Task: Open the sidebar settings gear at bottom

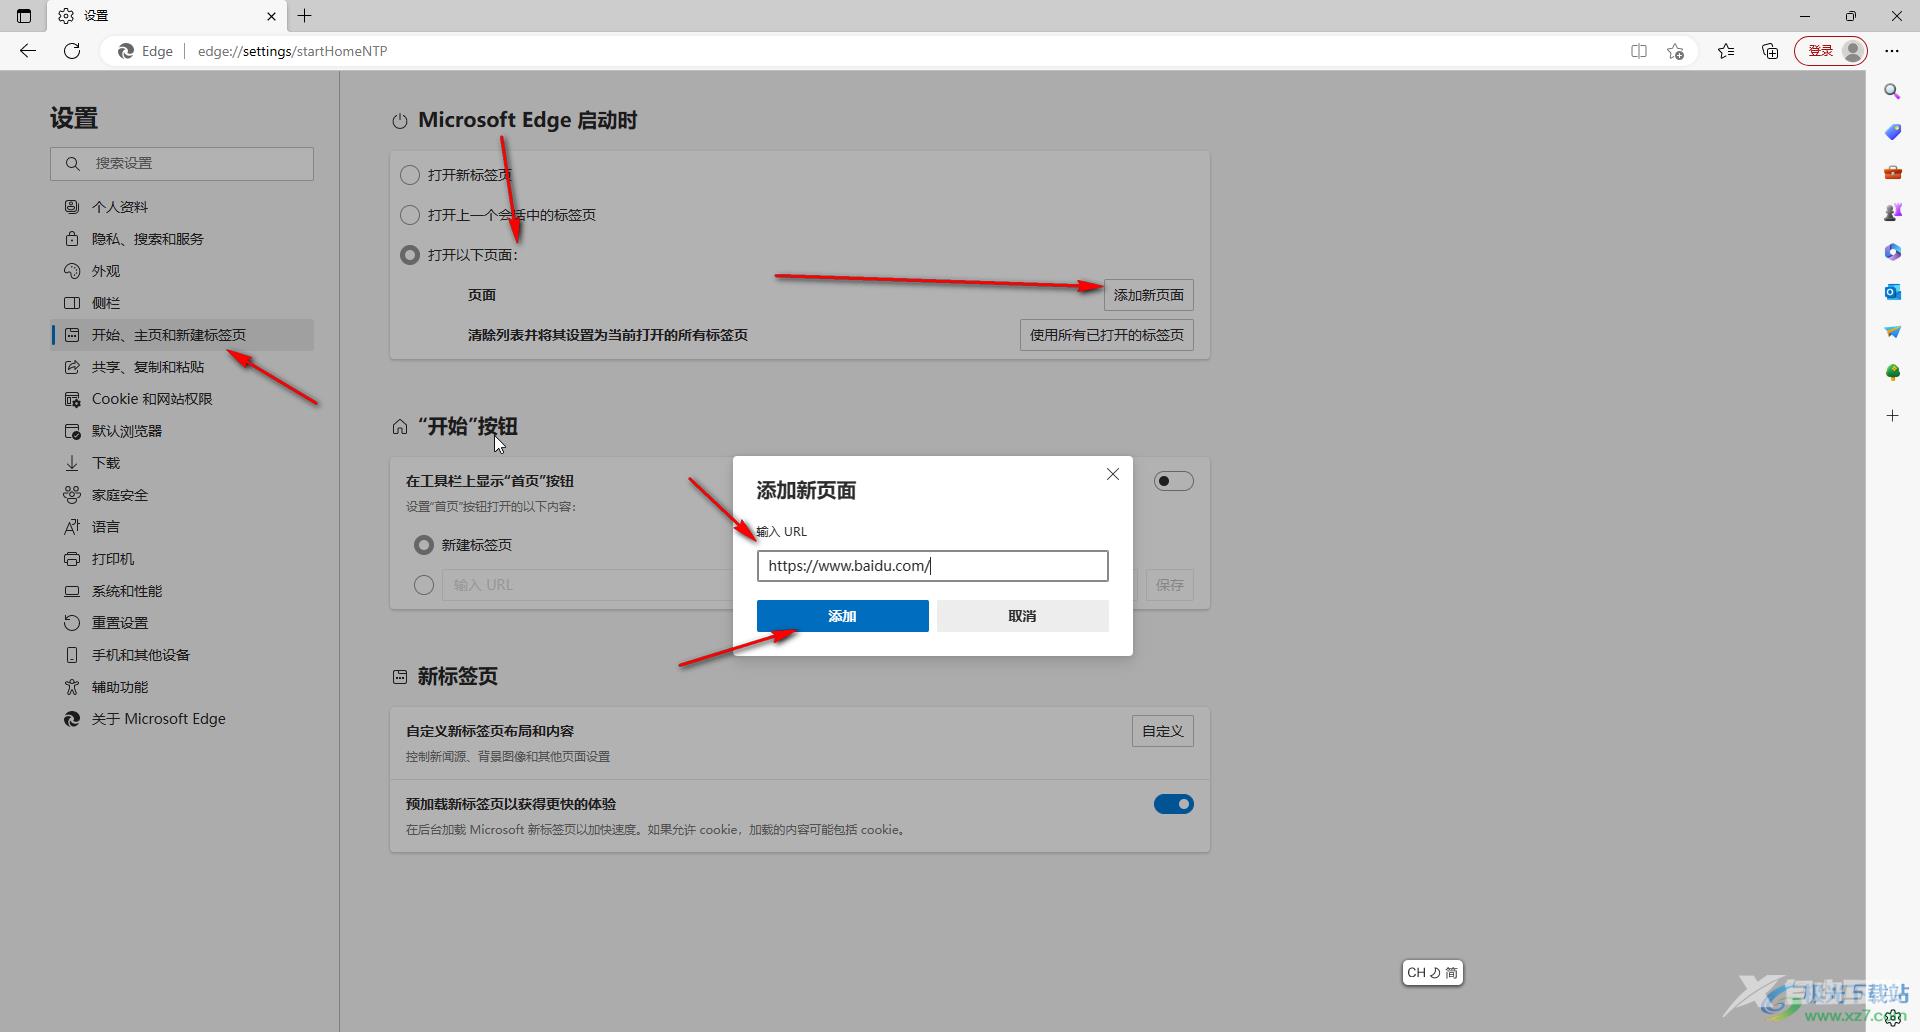Action: click(x=1893, y=1018)
